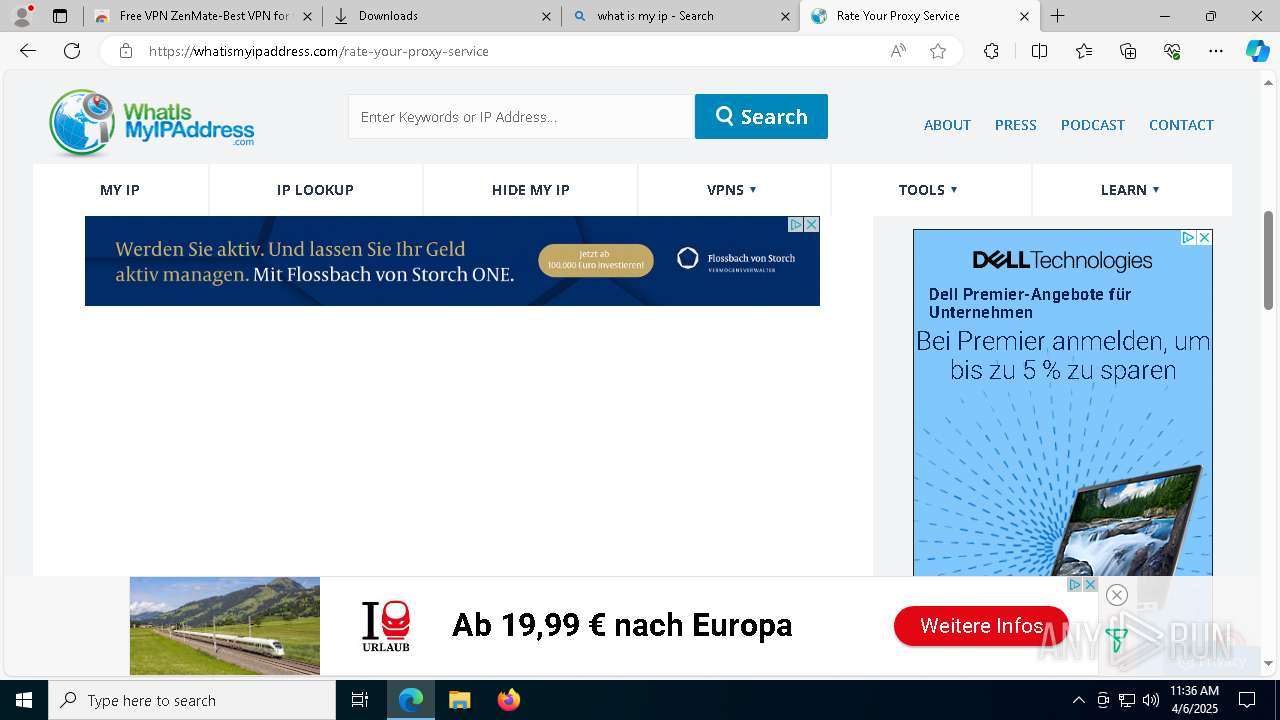Add page to favorites with star icon
1280x720 pixels.
(x=938, y=51)
